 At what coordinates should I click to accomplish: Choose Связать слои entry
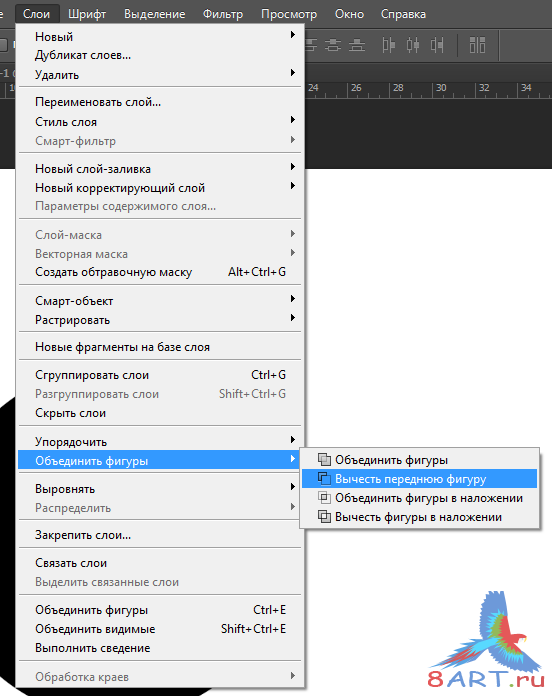(160, 563)
